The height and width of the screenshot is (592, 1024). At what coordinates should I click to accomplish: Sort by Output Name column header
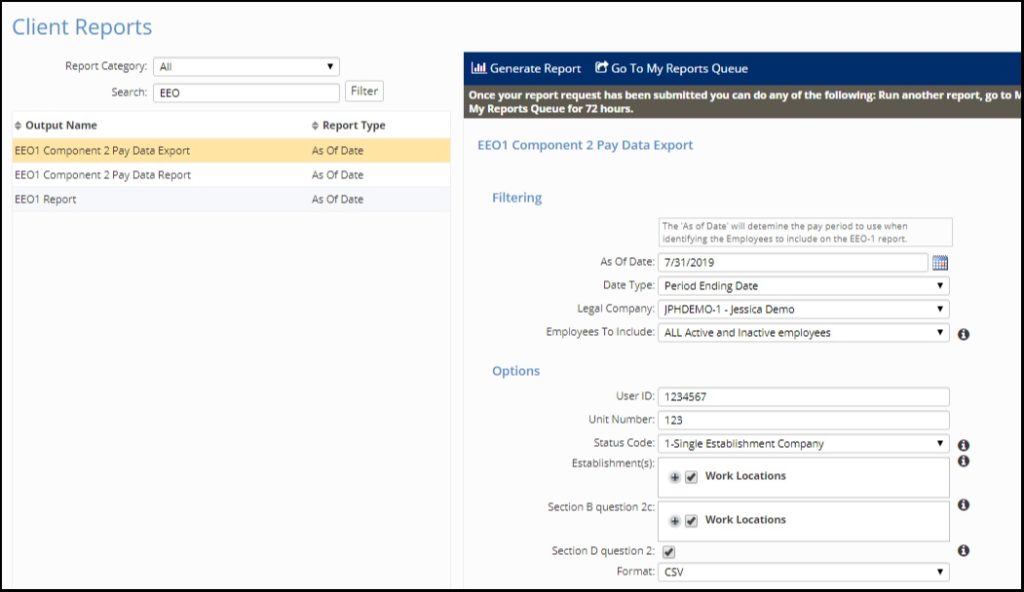[x=61, y=125]
